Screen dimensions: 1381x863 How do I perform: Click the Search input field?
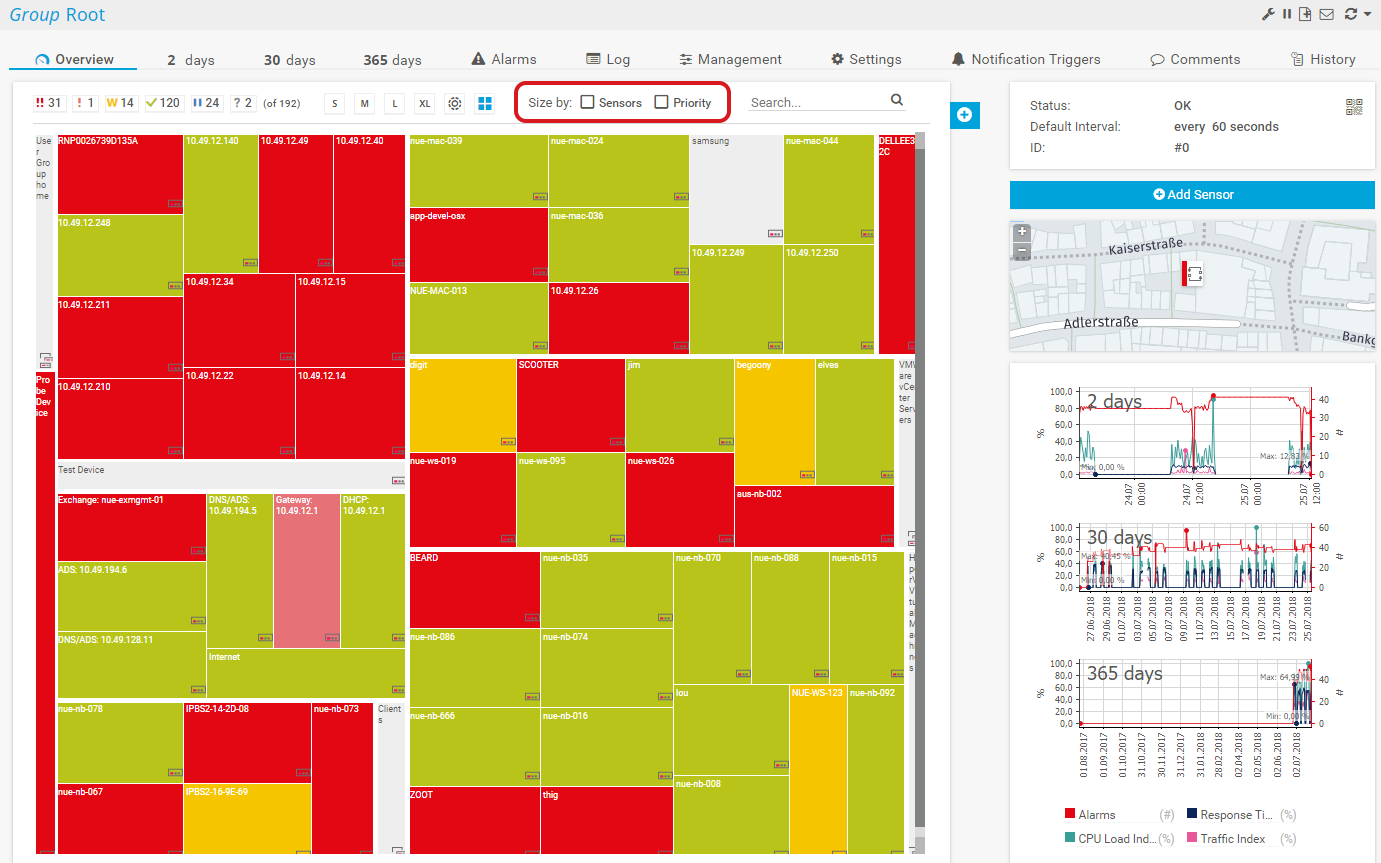tap(815, 102)
